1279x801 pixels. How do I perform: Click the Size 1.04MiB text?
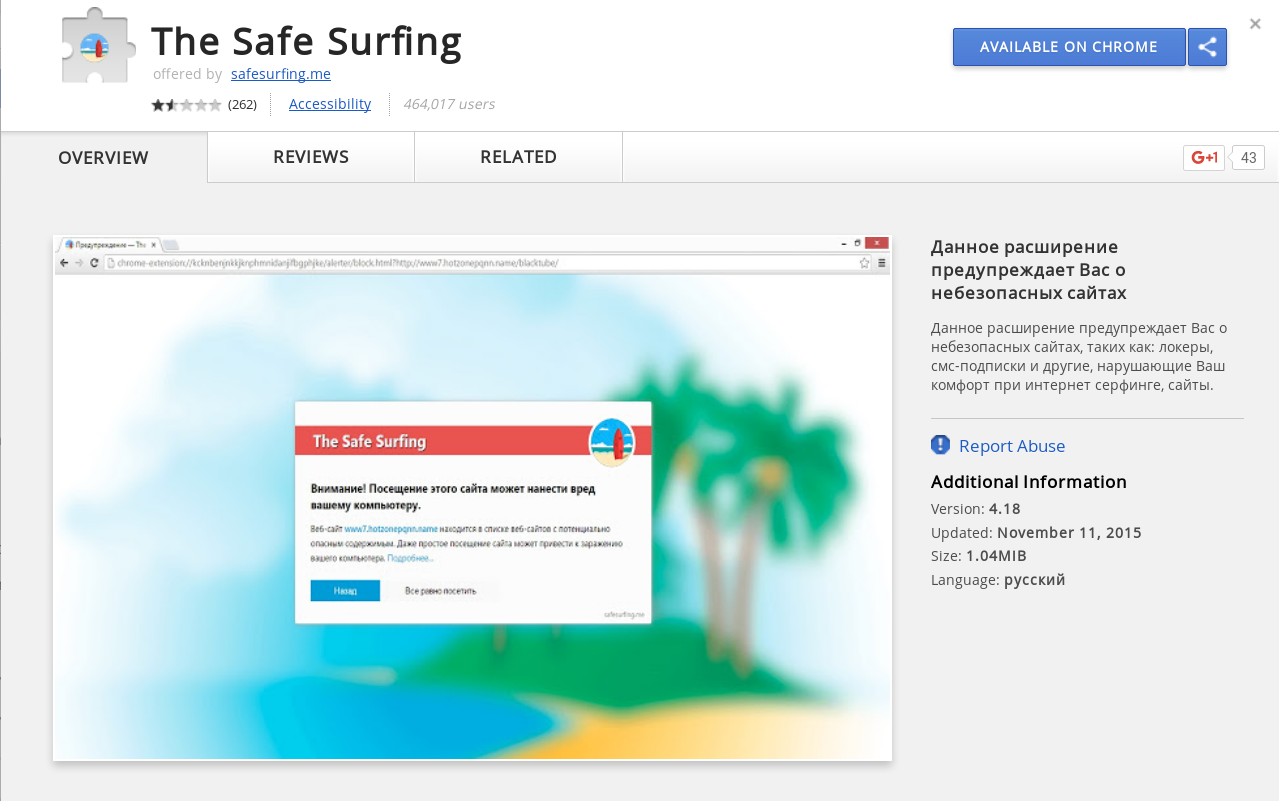point(979,556)
